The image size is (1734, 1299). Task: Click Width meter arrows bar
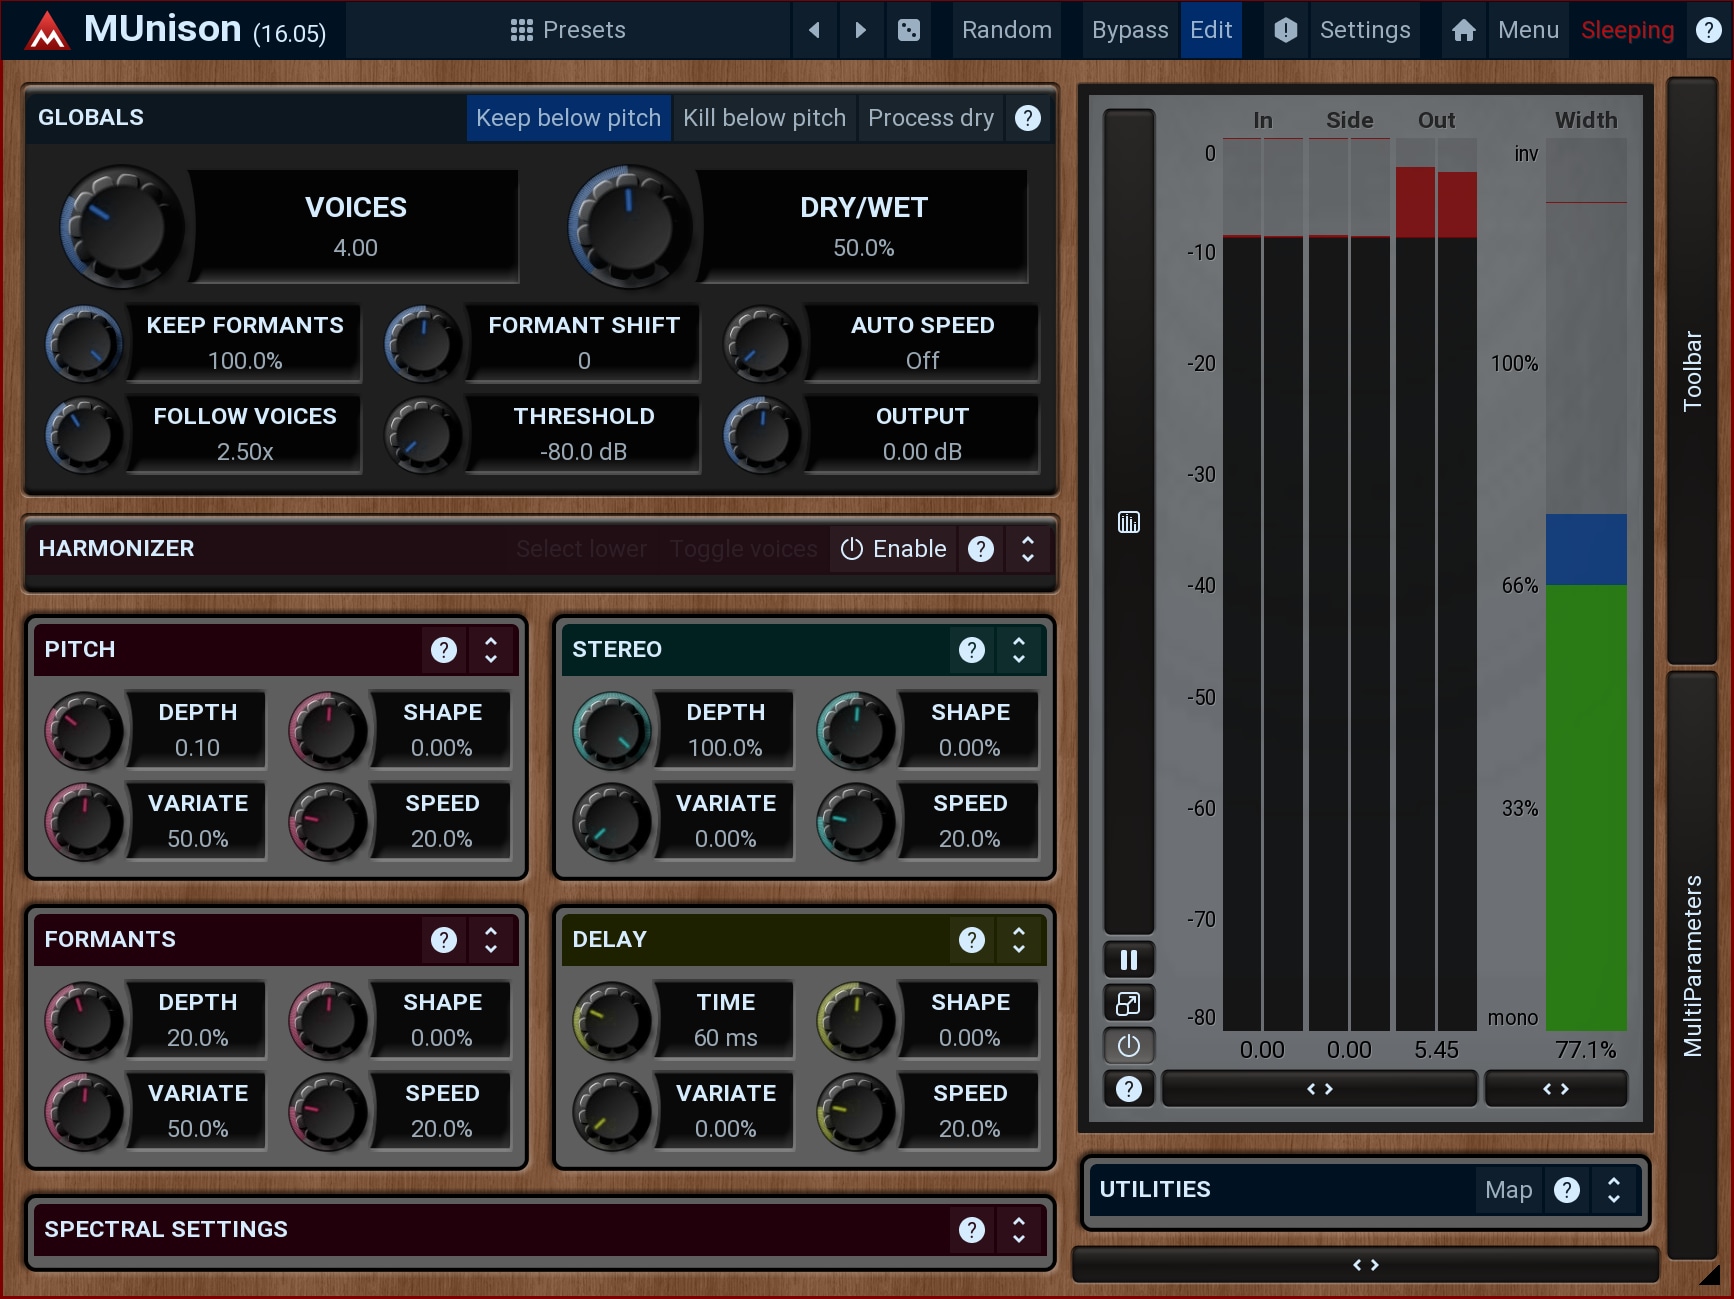point(1556,1089)
